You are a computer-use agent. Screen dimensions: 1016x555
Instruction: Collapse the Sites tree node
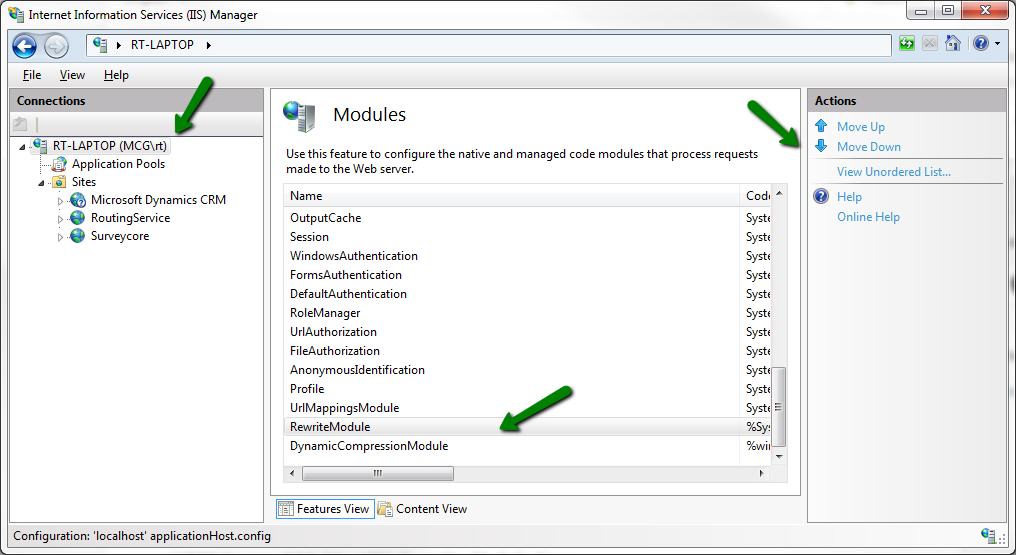tap(42, 183)
